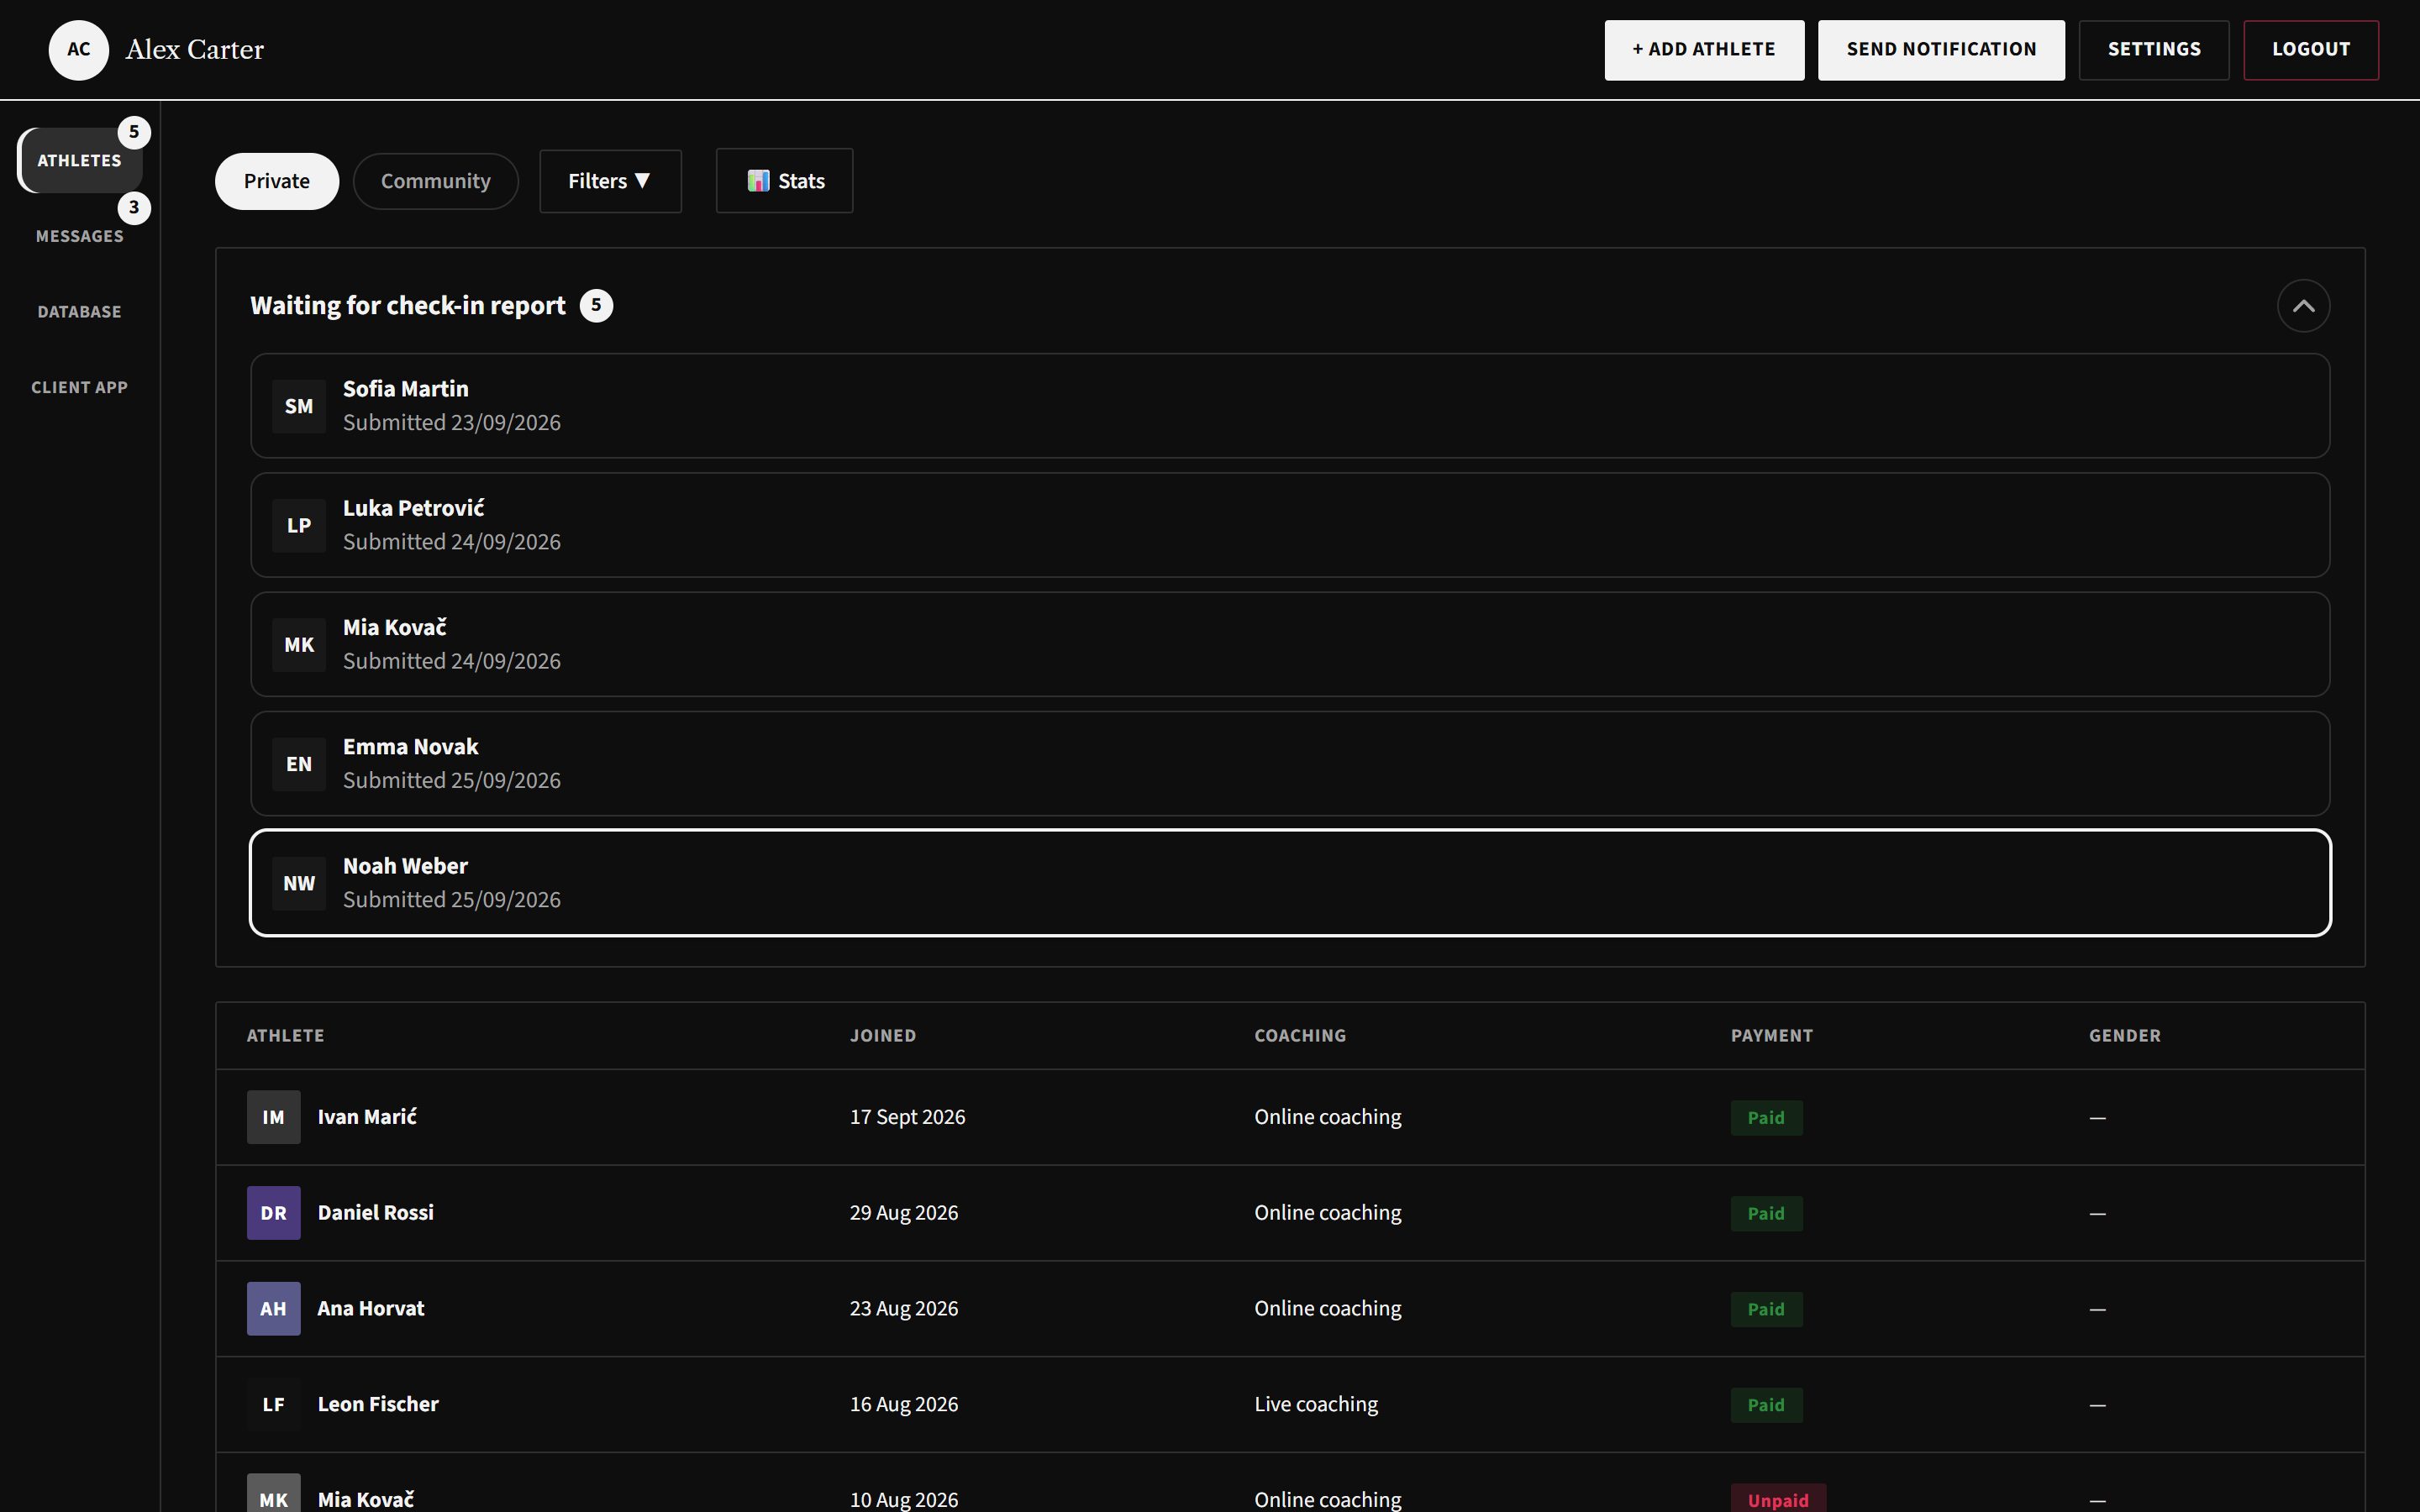Viewport: 2420px width, 1512px height.
Task: Click Mia Kovač name in check-in list
Action: (x=395, y=628)
